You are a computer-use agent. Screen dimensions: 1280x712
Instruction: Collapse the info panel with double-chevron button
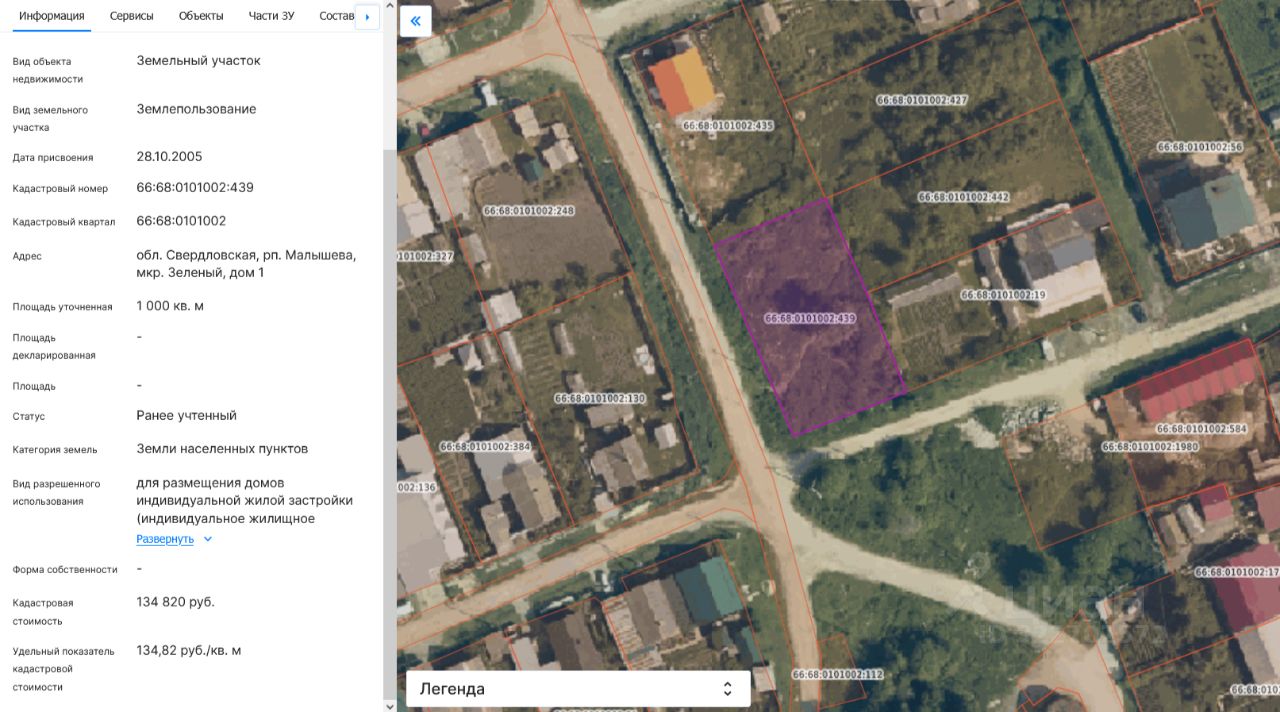415,21
